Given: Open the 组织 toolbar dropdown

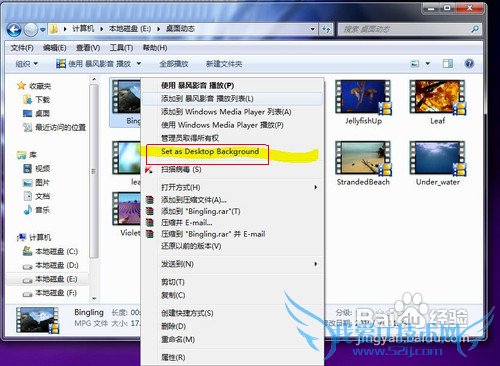Looking at the screenshot, I should click(x=27, y=64).
